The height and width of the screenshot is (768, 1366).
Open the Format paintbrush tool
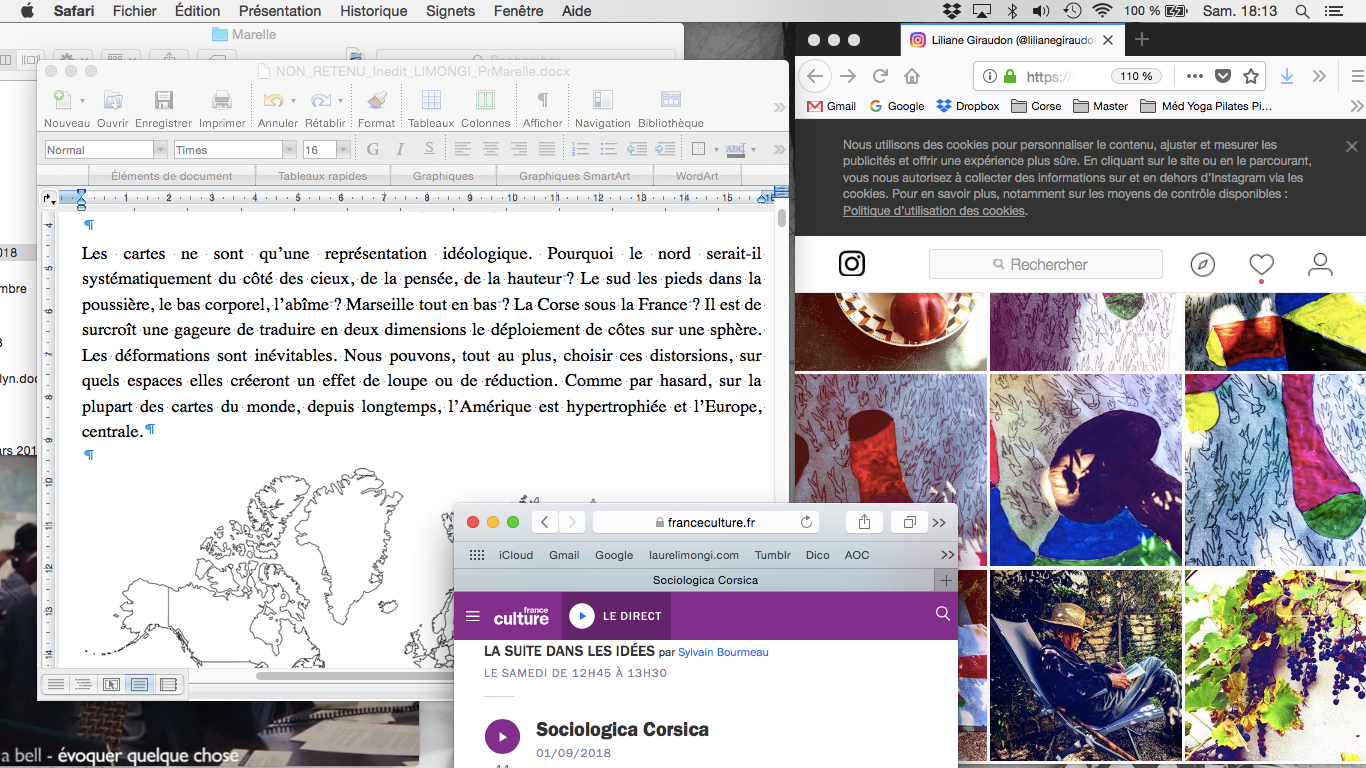click(x=376, y=101)
